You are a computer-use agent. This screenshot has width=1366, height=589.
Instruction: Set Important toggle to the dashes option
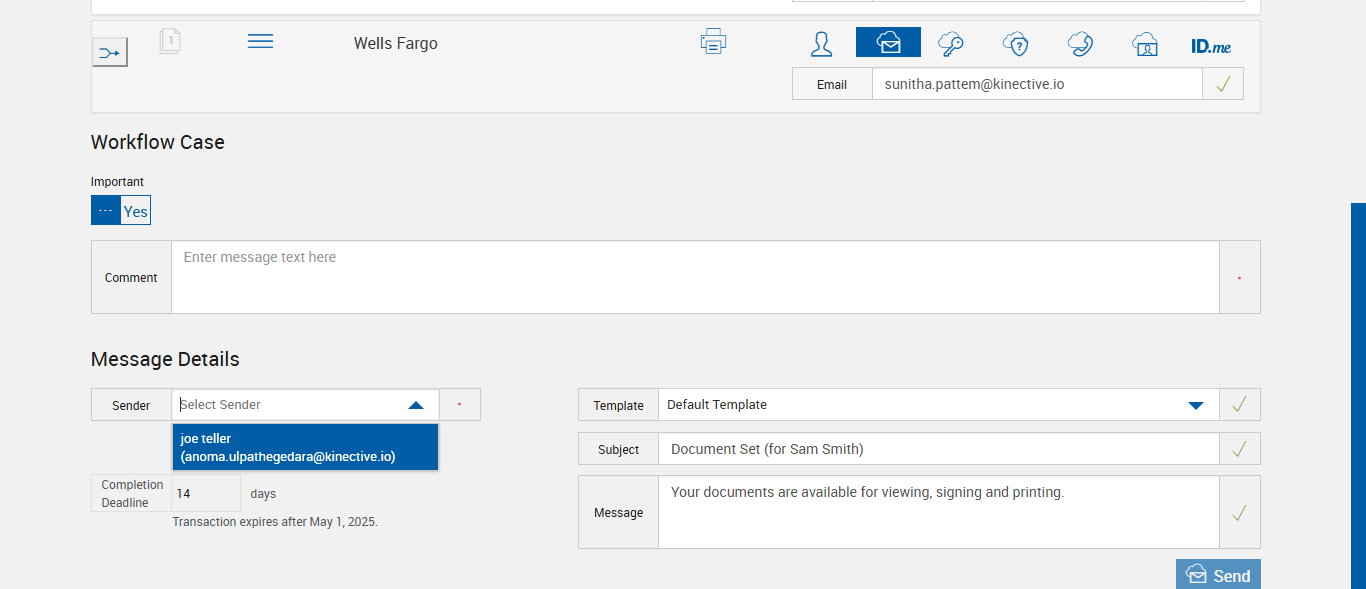point(106,211)
